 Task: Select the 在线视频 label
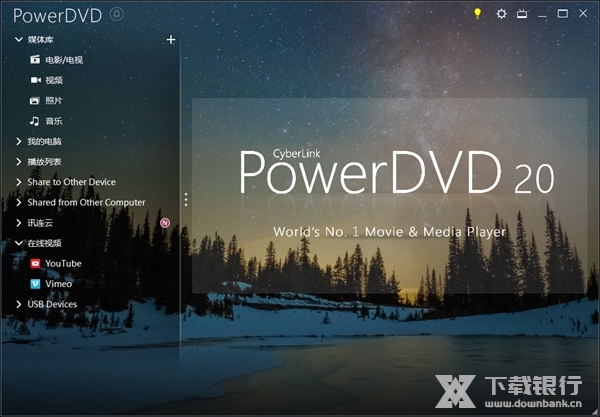44,243
